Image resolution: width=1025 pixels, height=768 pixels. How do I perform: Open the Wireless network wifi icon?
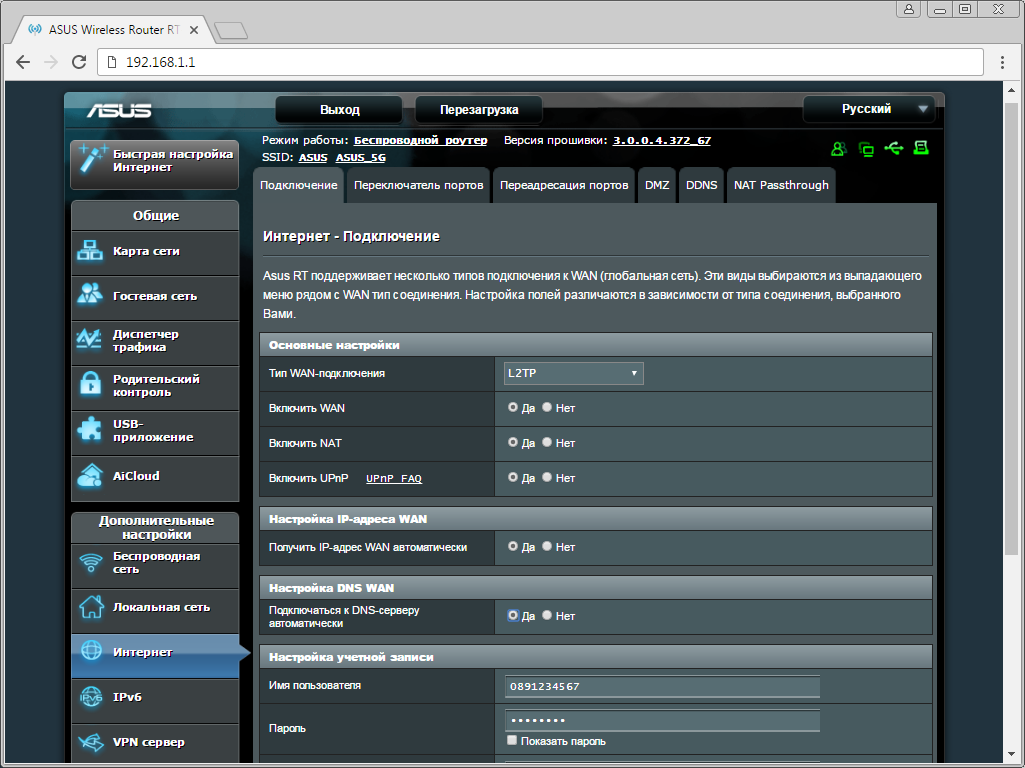pyautogui.click(x=91, y=562)
